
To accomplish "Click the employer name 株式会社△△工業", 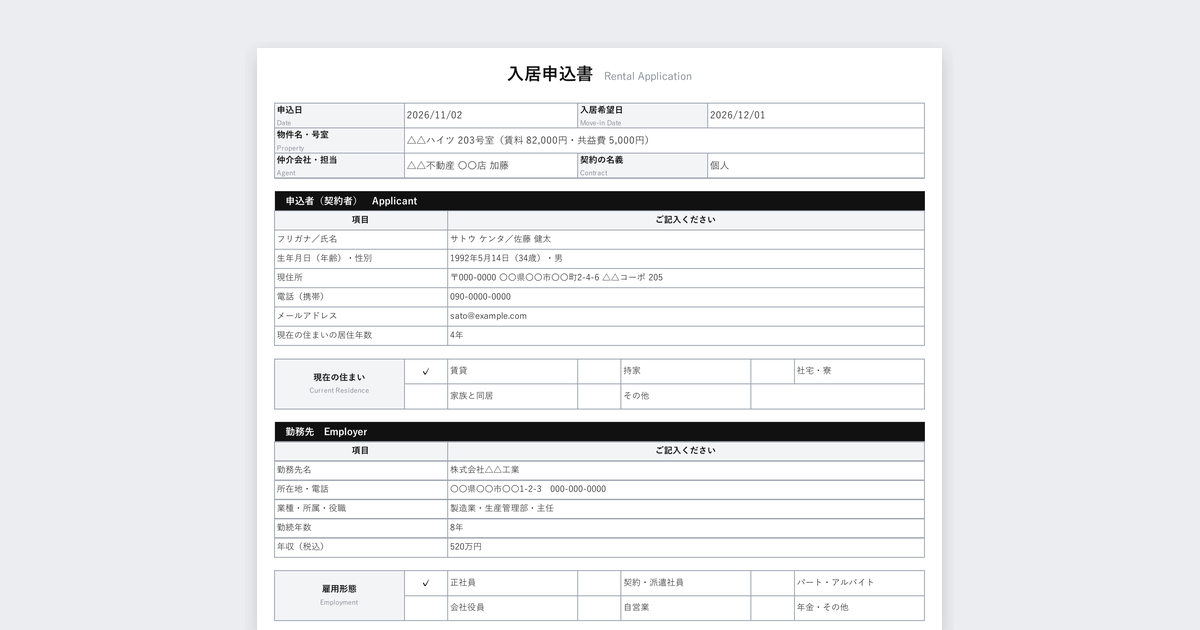I will pyautogui.click(x=686, y=470).
